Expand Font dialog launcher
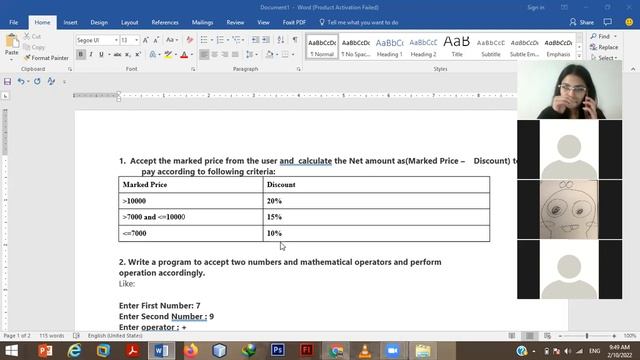 (x=193, y=69)
